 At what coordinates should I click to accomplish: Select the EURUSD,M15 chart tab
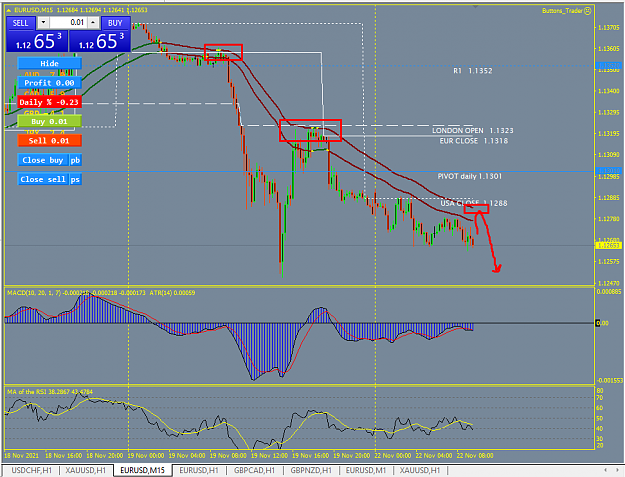(x=143, y=470)
